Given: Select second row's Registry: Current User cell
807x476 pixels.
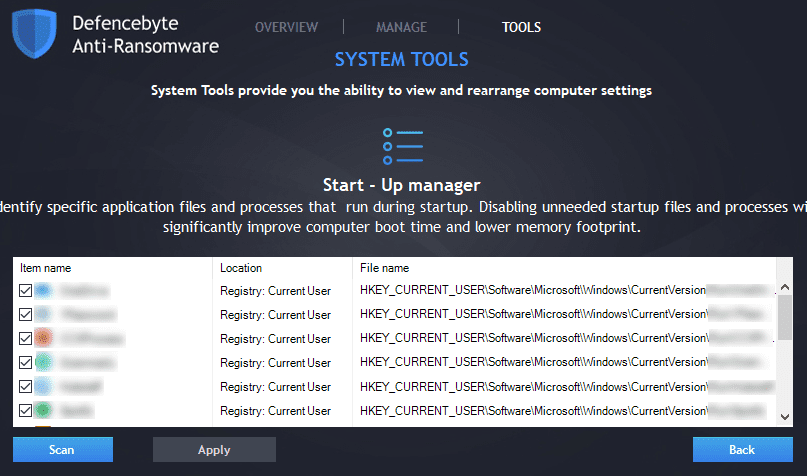Looking at the screenshot, I should point(275,314).
